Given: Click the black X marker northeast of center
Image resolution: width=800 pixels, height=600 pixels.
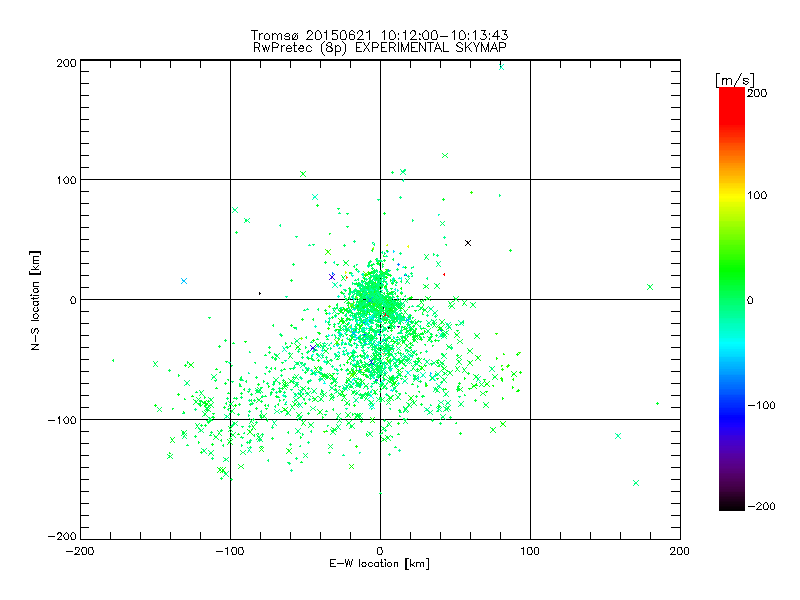Looking at the screenshot, I should (468, 243).
